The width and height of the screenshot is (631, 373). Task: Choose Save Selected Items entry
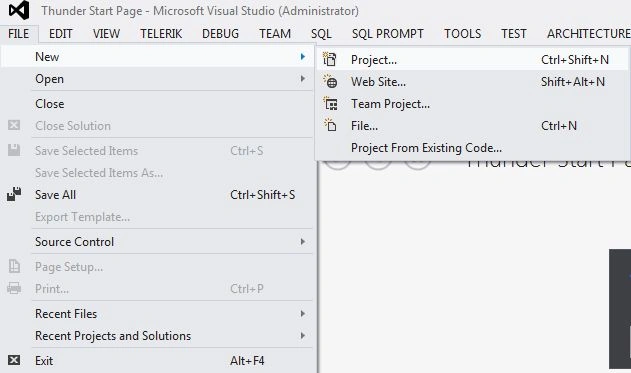pos(157,150)
